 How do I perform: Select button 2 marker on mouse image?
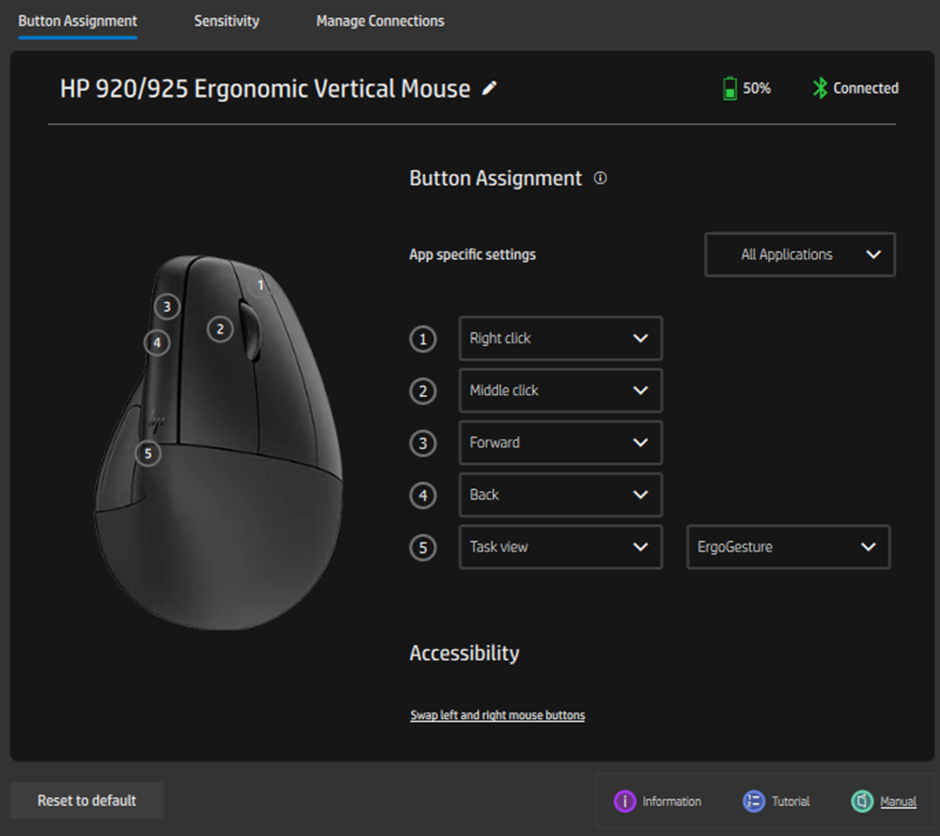point(220,329)
